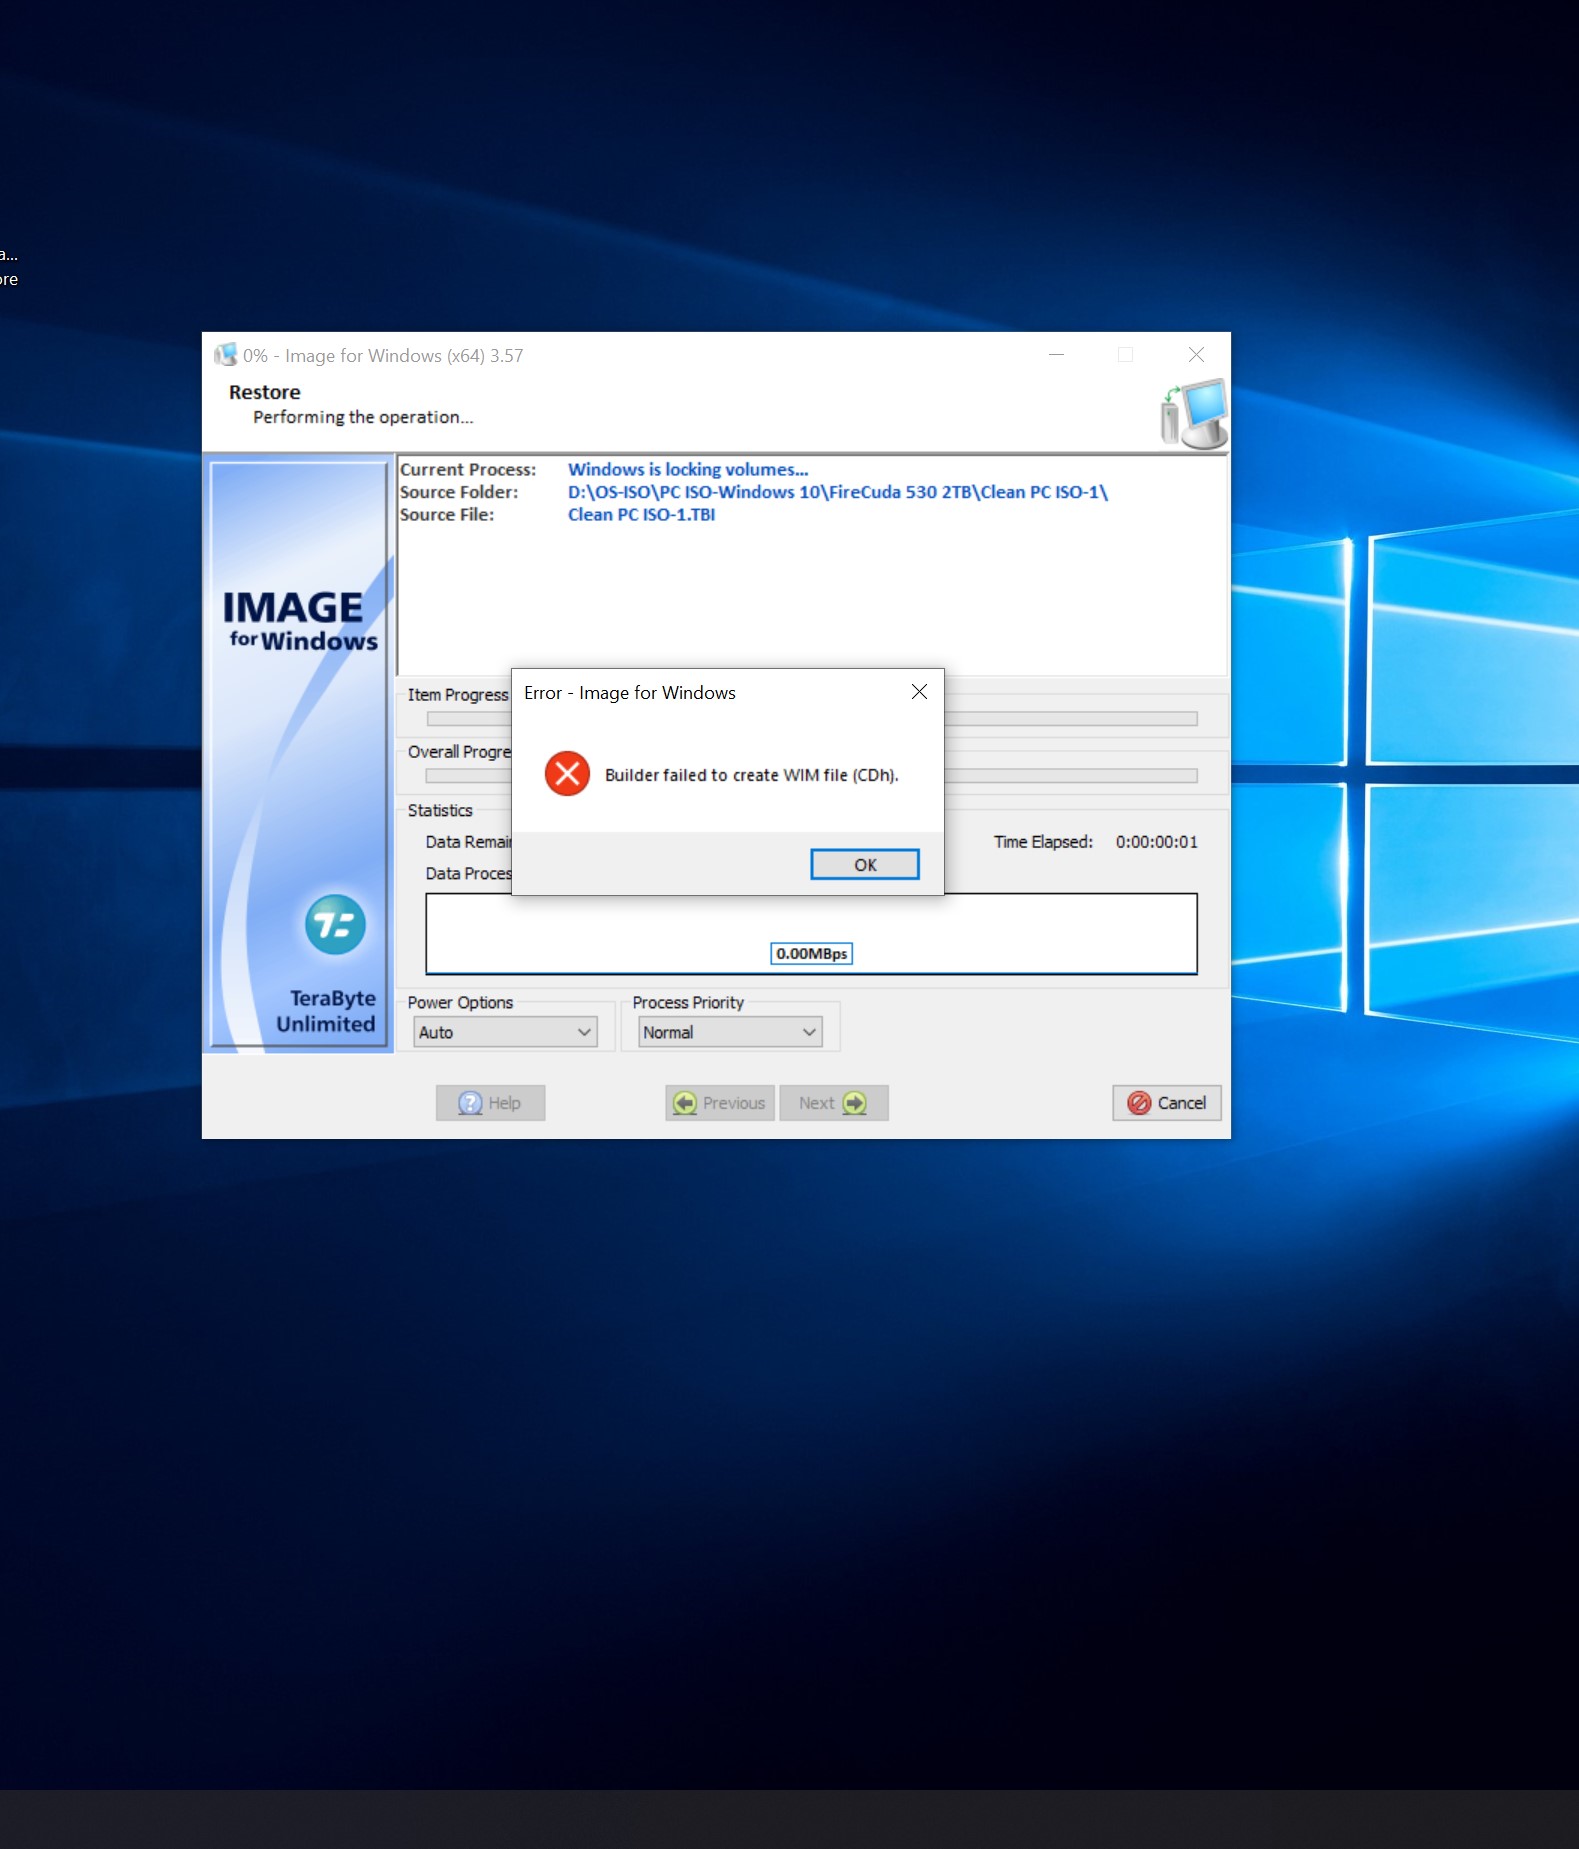Click the 'Current Process:' label

(468, 469)
